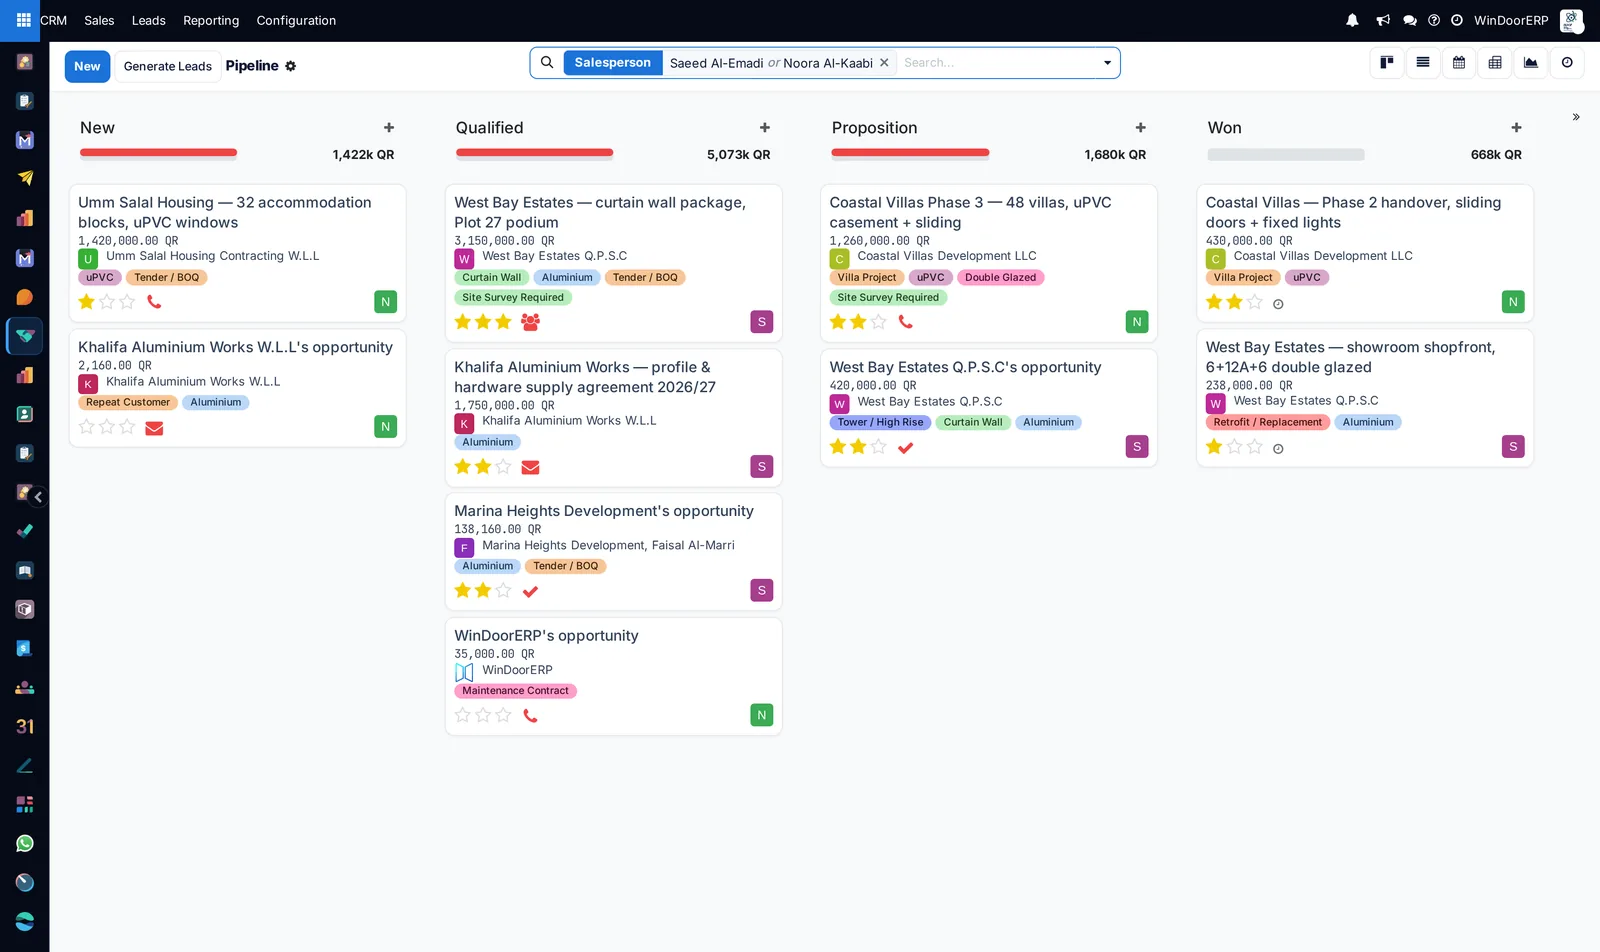Open WinDoorERP user menu
This screenshot has height=952, width=1600.
1527,20
